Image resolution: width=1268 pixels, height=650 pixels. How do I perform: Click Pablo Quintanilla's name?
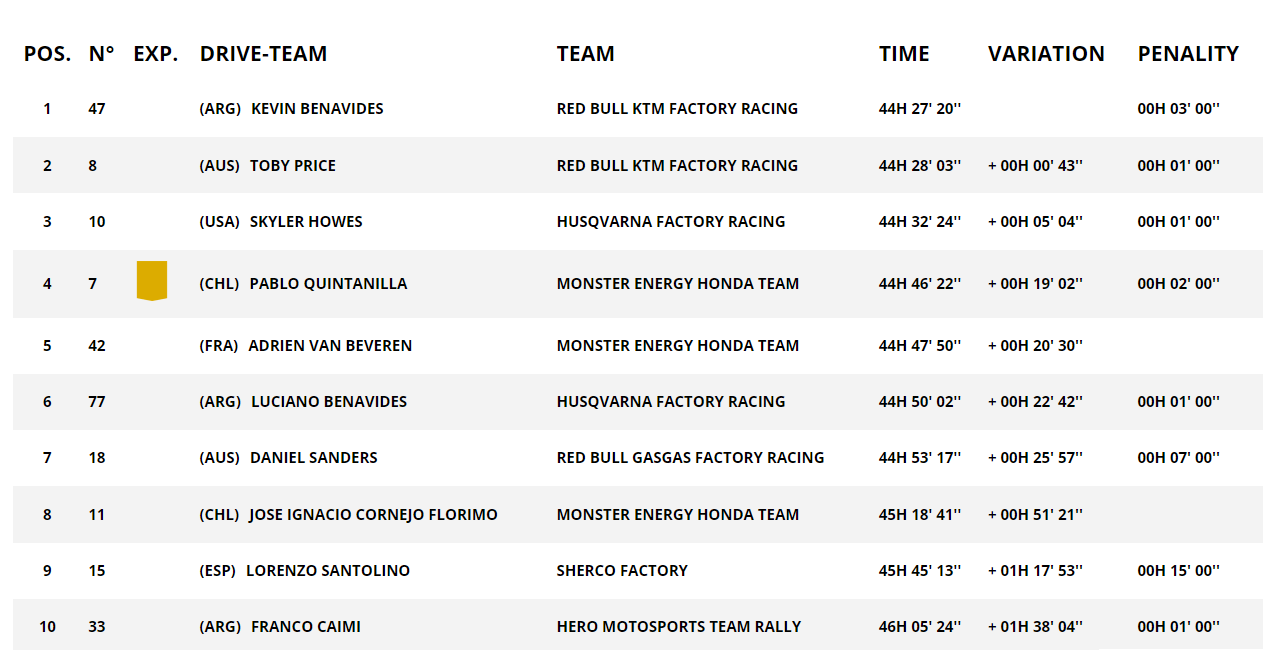328,283
